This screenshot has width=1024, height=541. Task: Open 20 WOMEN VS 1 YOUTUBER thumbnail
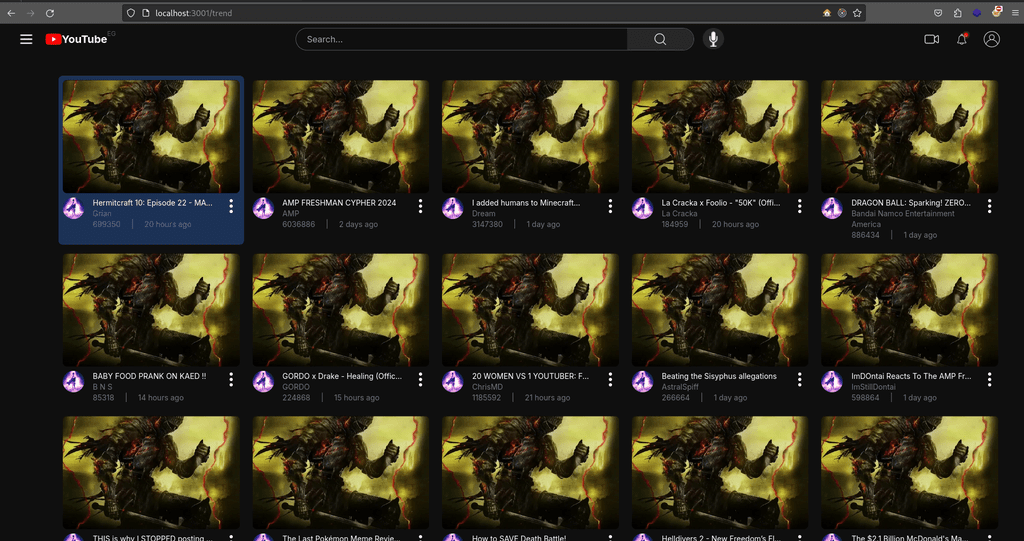pyautogui.click(x=530, y=310)
